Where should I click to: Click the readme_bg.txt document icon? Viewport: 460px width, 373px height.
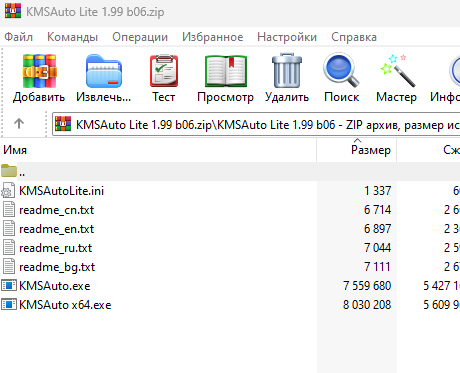point(9,267)
